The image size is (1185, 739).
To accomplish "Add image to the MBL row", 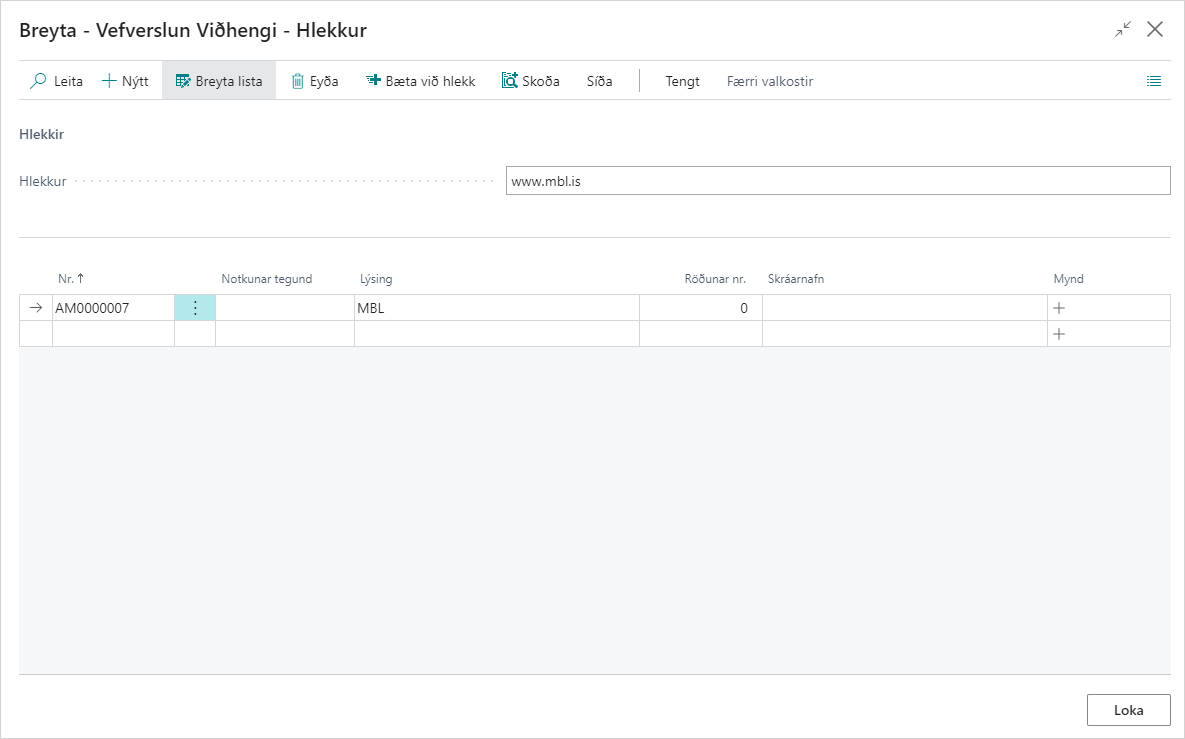I will [1059, 308].
